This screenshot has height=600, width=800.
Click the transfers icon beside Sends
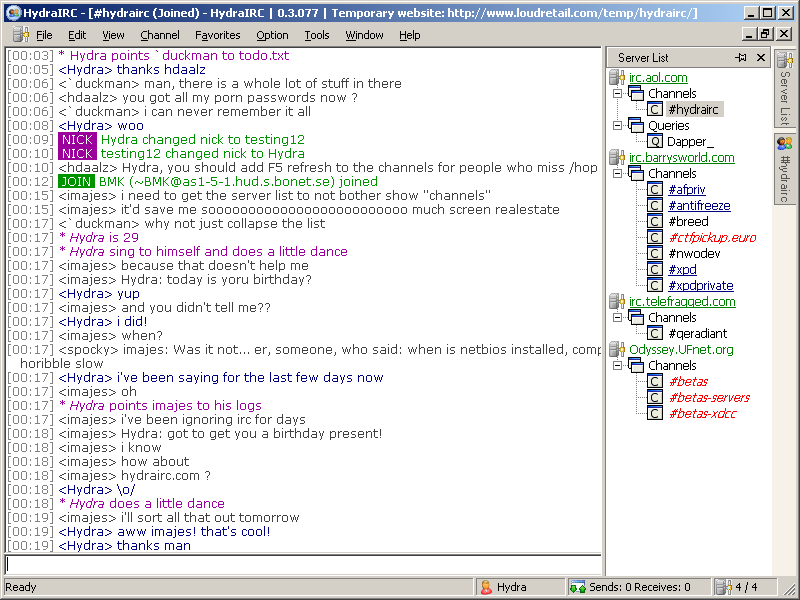coord(578,587)
